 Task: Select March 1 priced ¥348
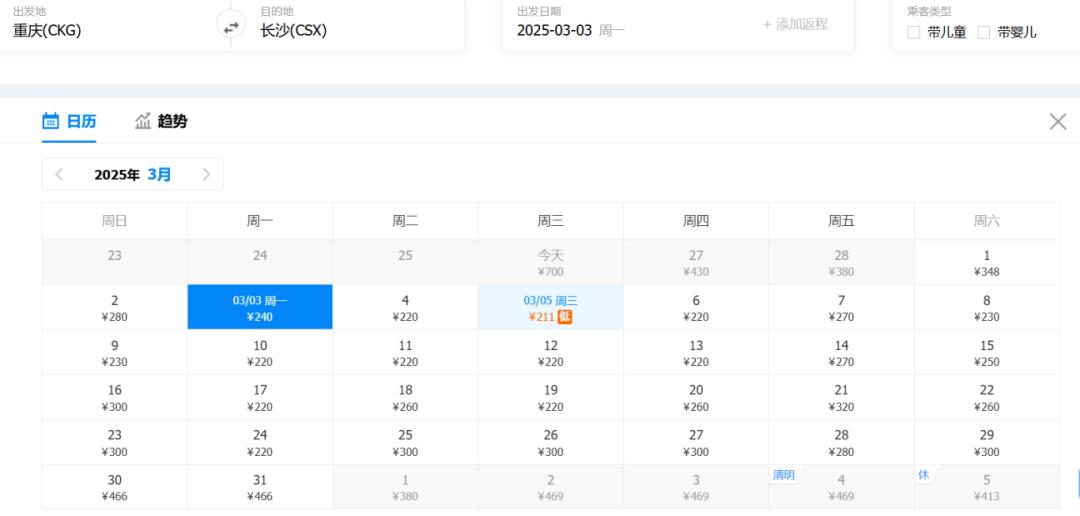point(987,262)
